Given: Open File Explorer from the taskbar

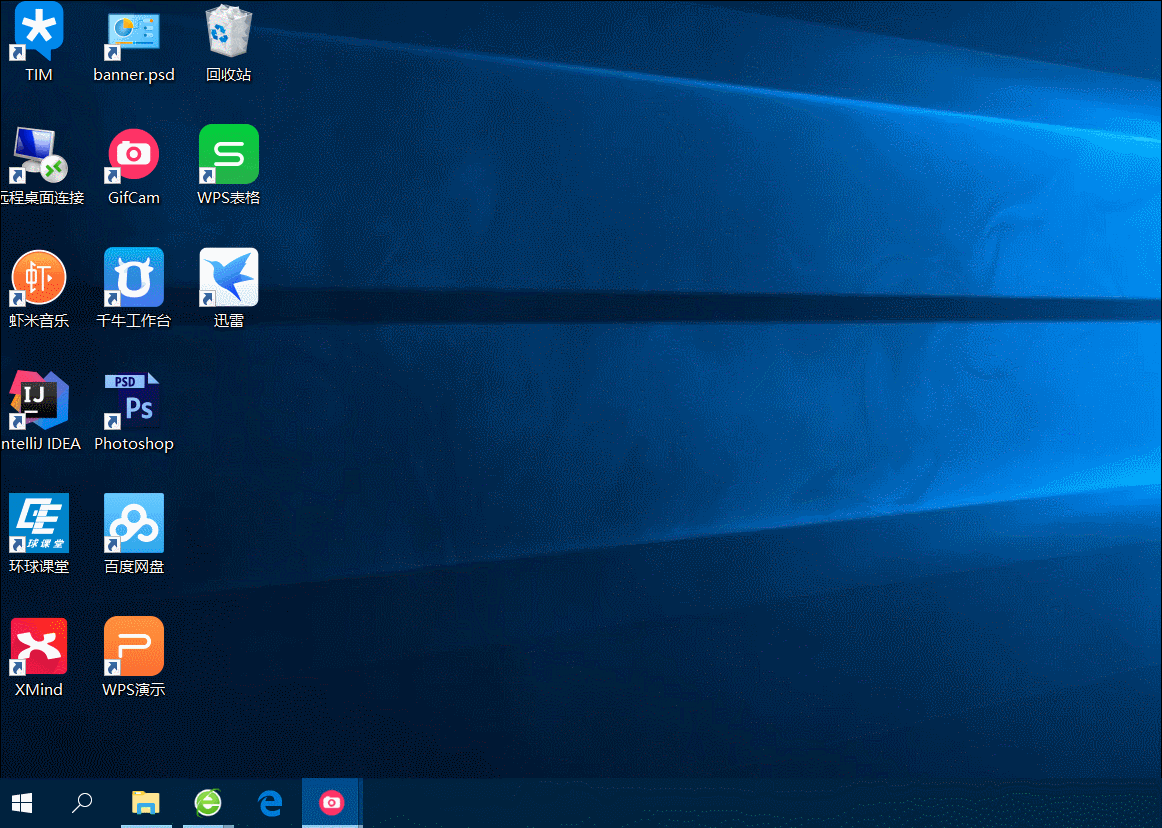Looking at the screenshot, I should tap(146, 803).
